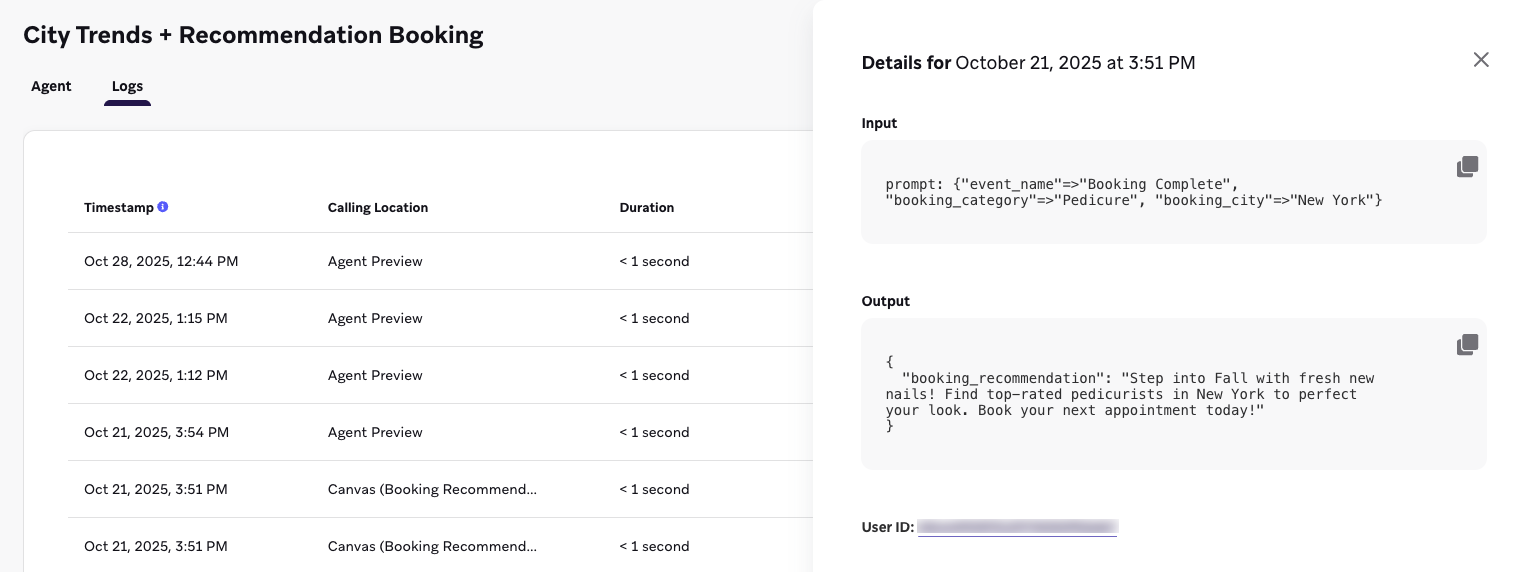Open the Oct 22, 1:12 PM log entry
This screenshot has height=572, width=1526.
tap(156, 376)
